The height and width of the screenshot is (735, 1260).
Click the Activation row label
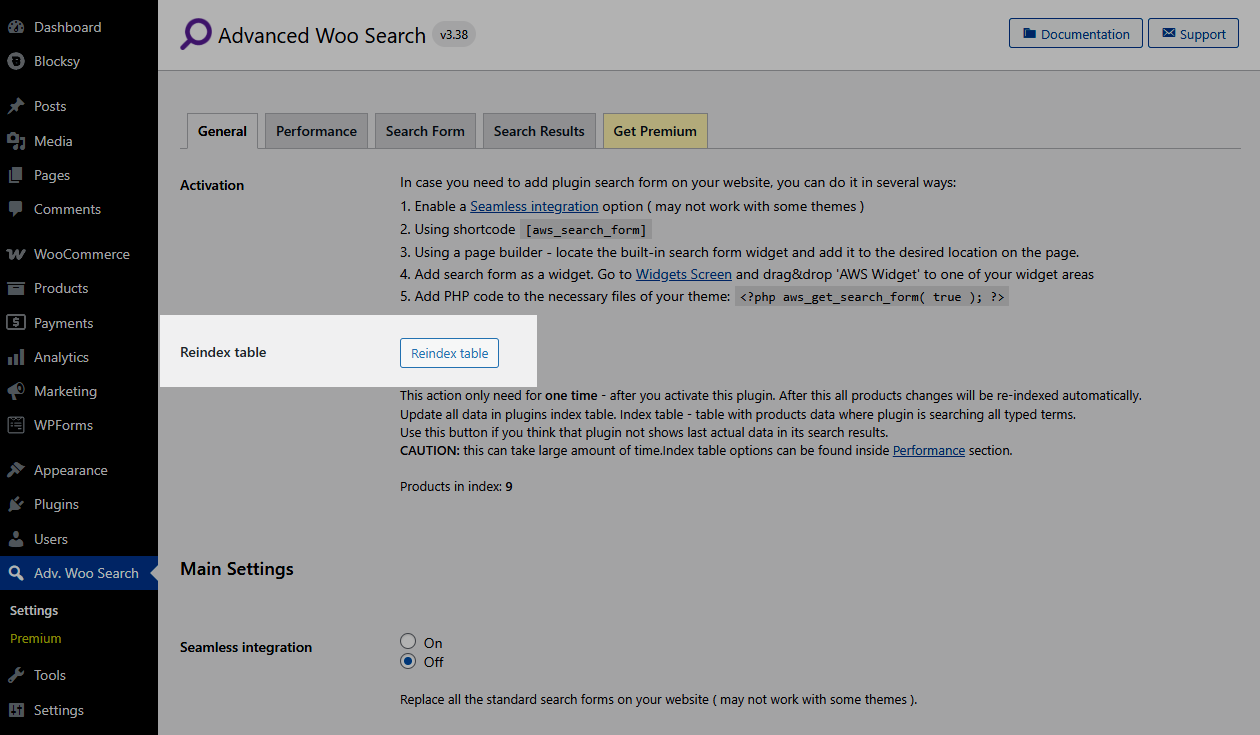[212, 185]
